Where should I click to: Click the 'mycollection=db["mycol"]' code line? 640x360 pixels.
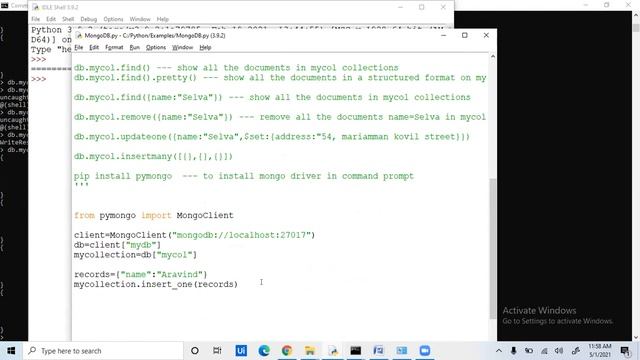click(x=135, y=255)
